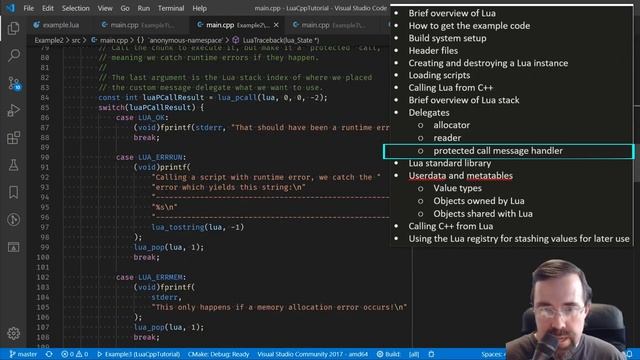
Task: Expand the anonymous-namespace breadcrumb segment
Action: coord(185,40)
